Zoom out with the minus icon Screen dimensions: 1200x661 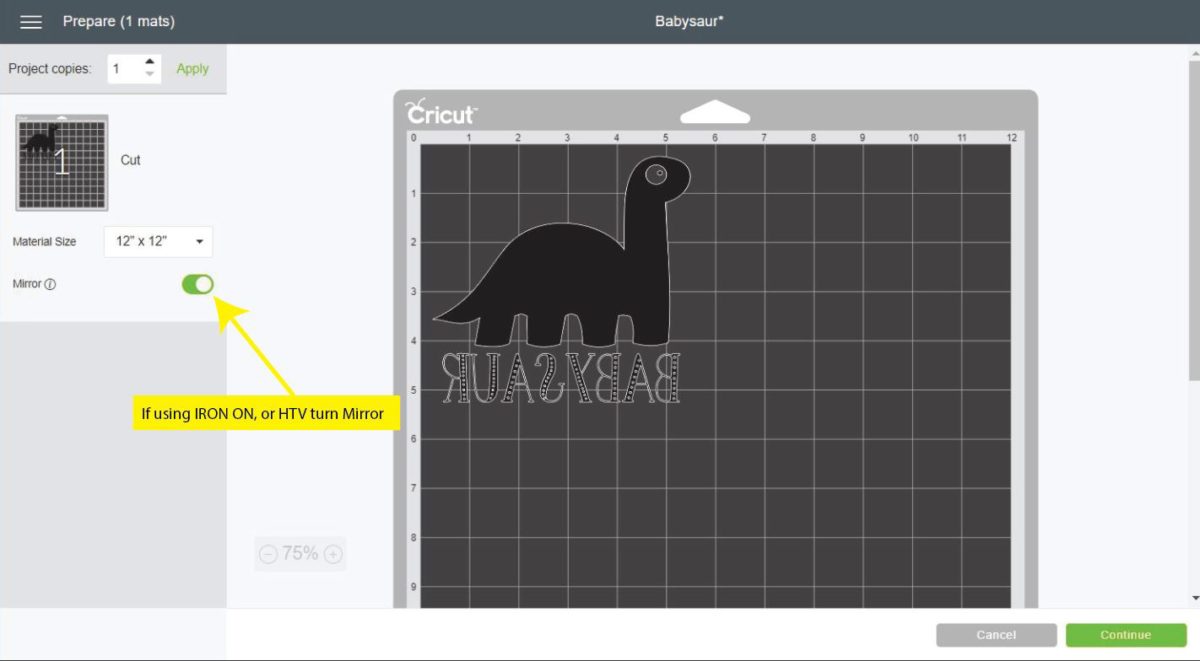point(267,554)
